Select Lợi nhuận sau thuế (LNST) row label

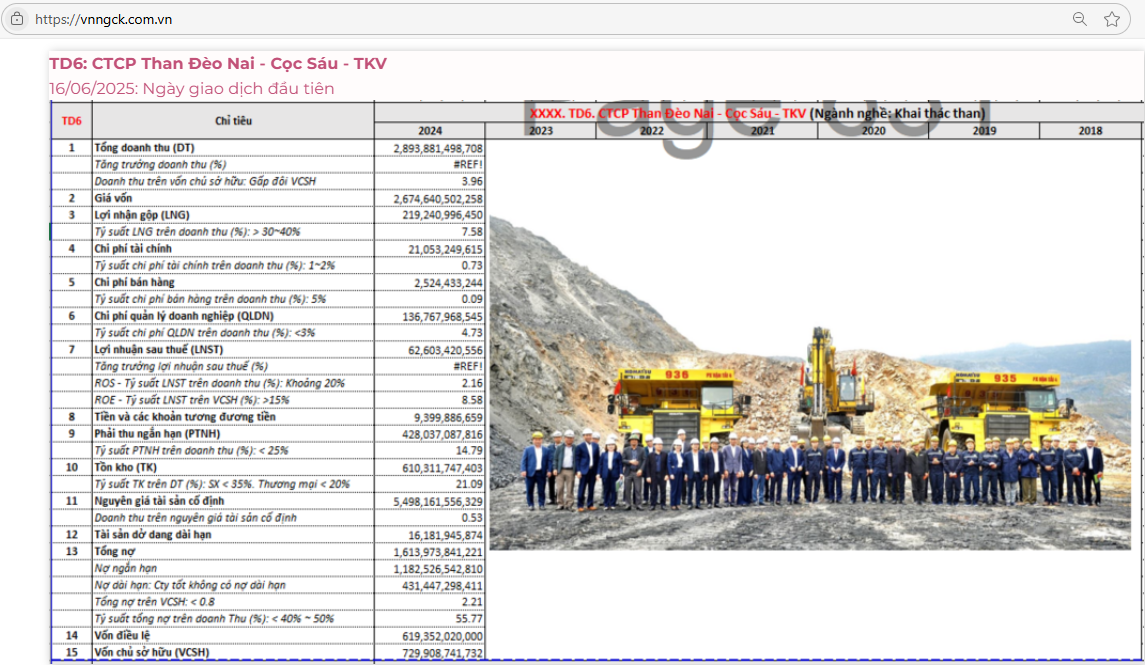pos(158,349)
